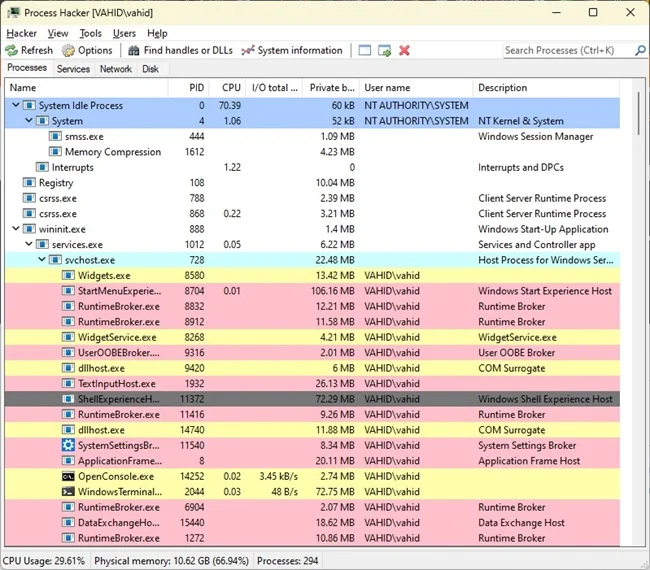Screen dimensions: 650x570
Task: Open the Tools menu
Action: click(90, 33)
